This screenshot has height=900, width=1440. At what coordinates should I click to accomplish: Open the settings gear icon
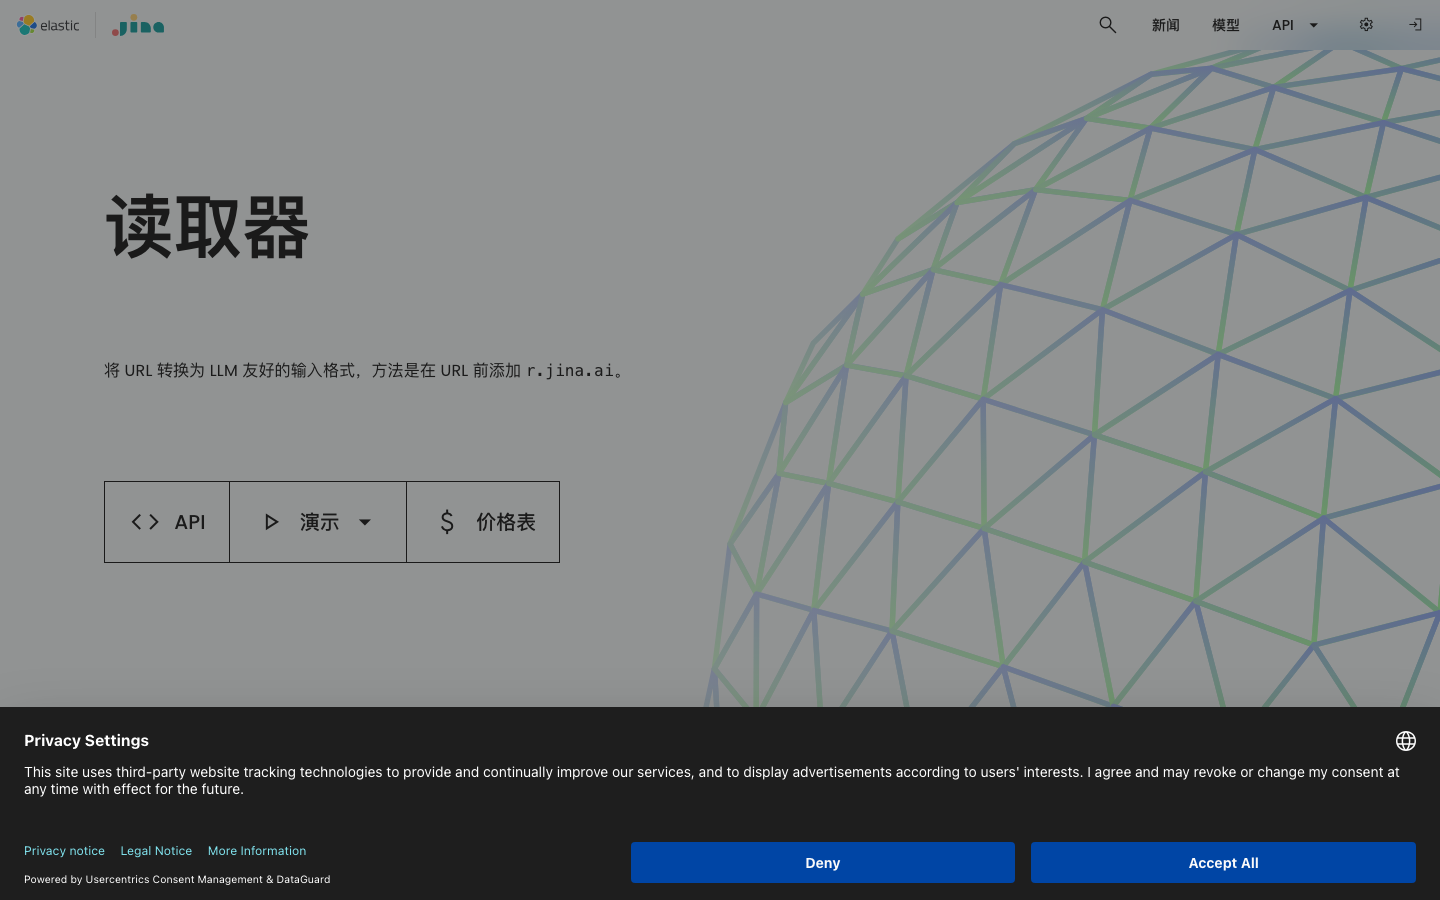pos(1366,25)
